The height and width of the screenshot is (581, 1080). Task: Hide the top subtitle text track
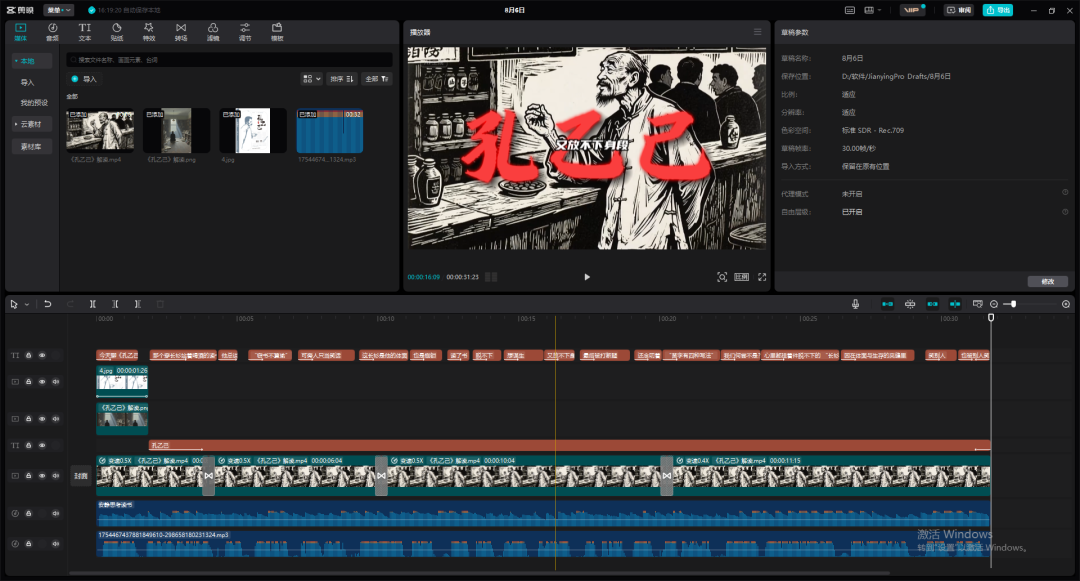[42, 355]
